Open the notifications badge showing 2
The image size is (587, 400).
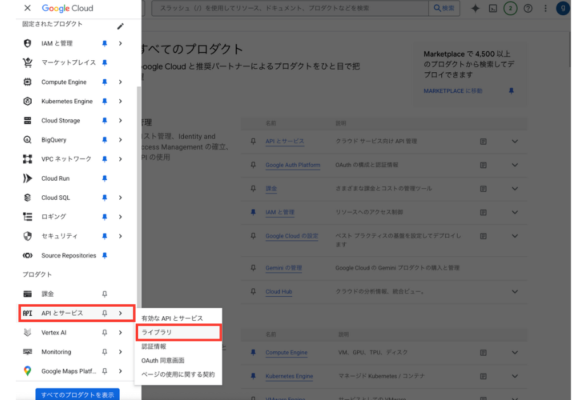[510, 8]
